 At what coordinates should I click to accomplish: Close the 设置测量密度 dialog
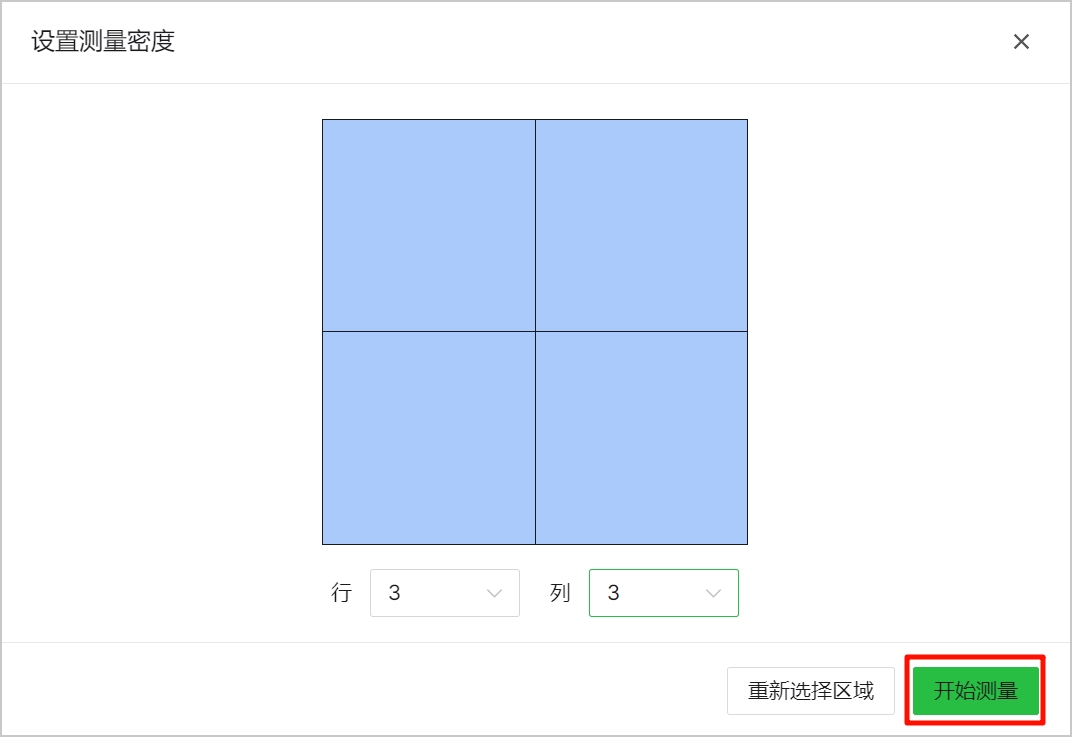pos(1021,42)
